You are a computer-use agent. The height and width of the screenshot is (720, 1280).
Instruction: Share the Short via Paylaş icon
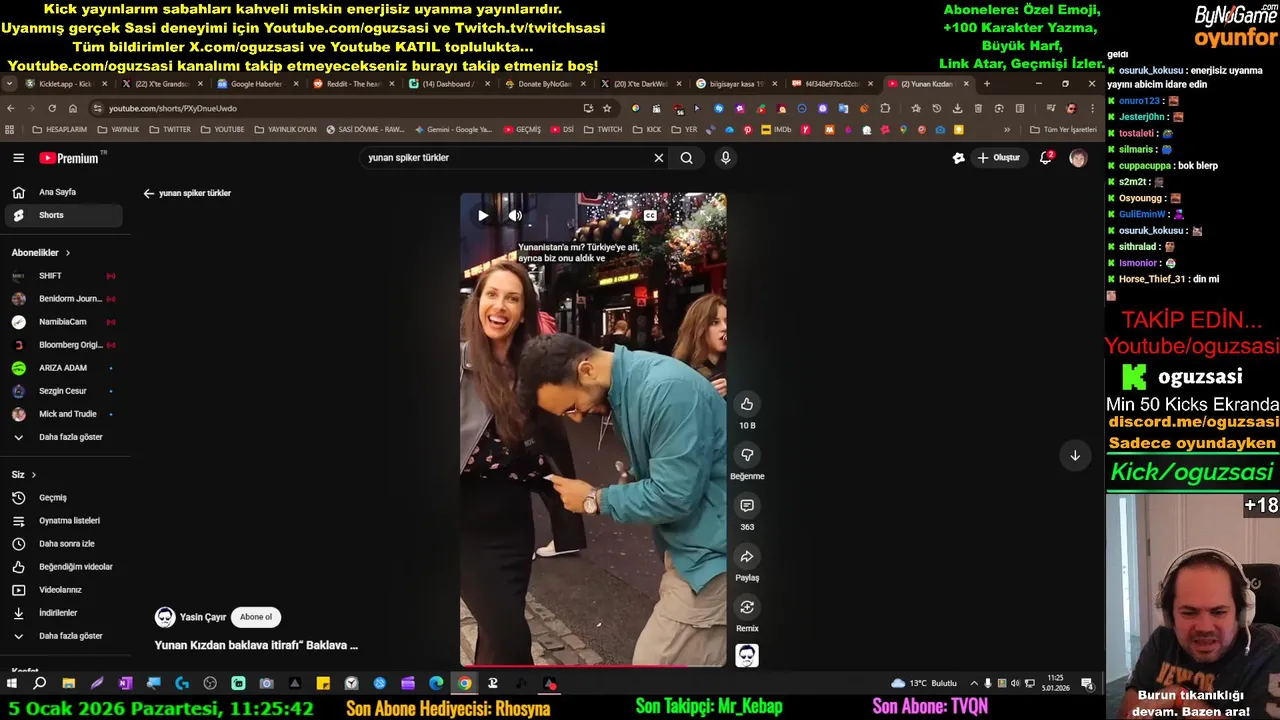click(747, 557)
